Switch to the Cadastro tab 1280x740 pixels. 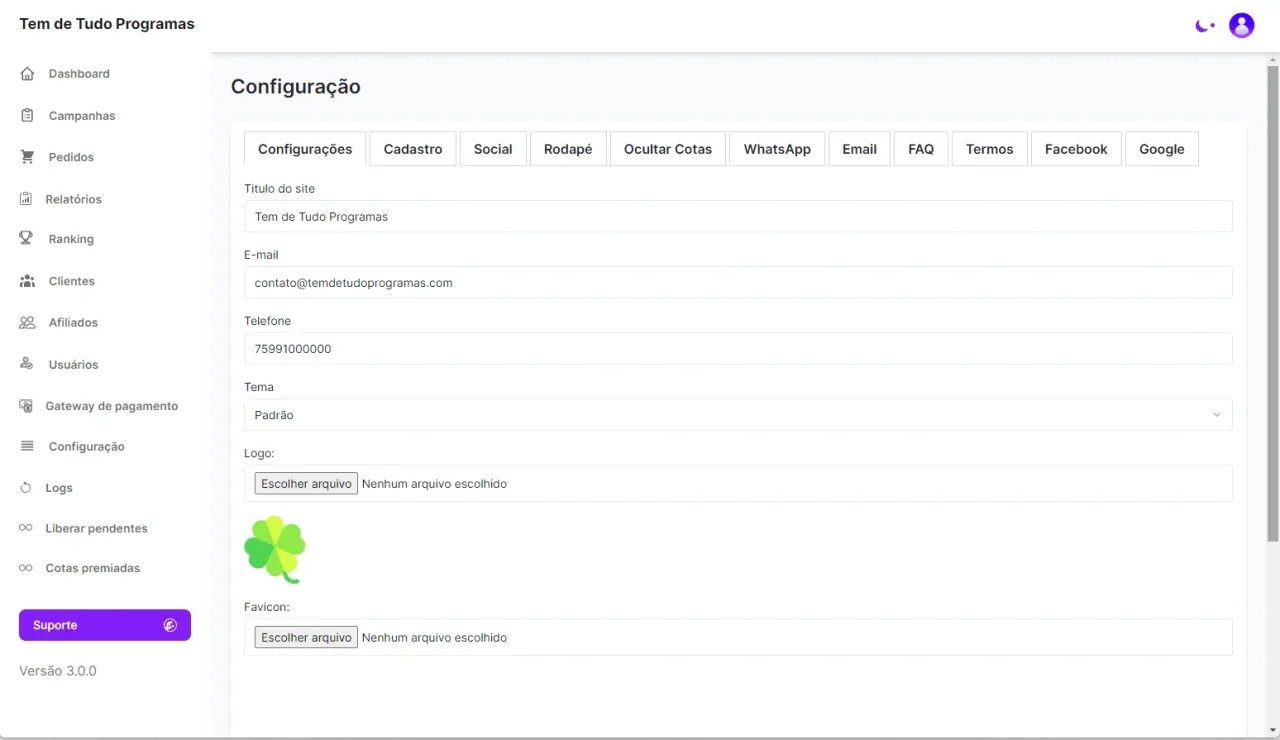pyautogui.click(x=413, y=149)
